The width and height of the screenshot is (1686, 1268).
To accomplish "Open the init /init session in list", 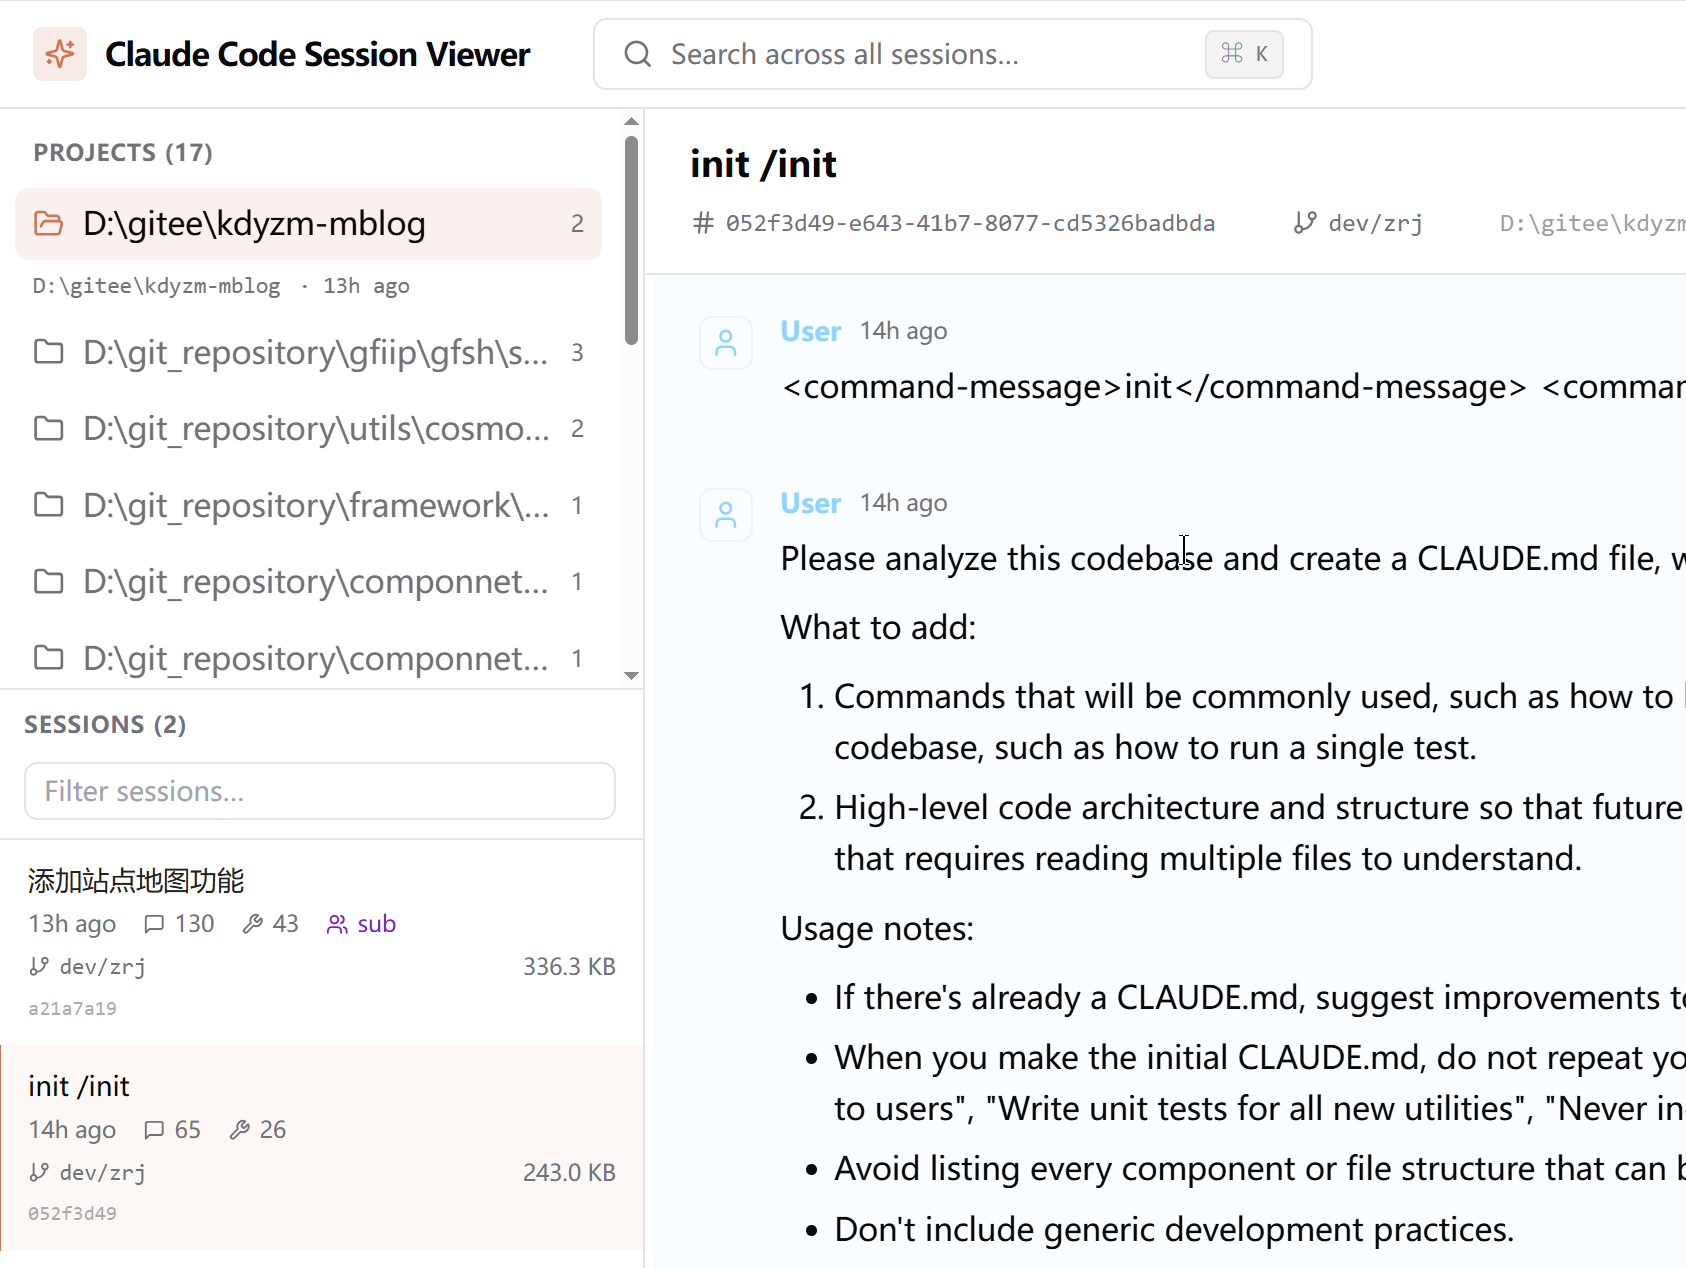I will (x=321, y=1148).
